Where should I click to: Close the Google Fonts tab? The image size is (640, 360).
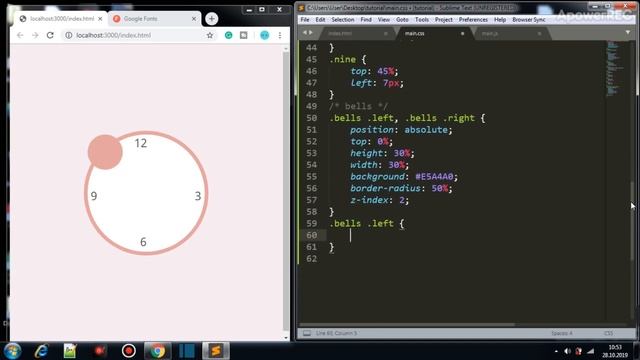pyautogui.click(x=194, y=19)
